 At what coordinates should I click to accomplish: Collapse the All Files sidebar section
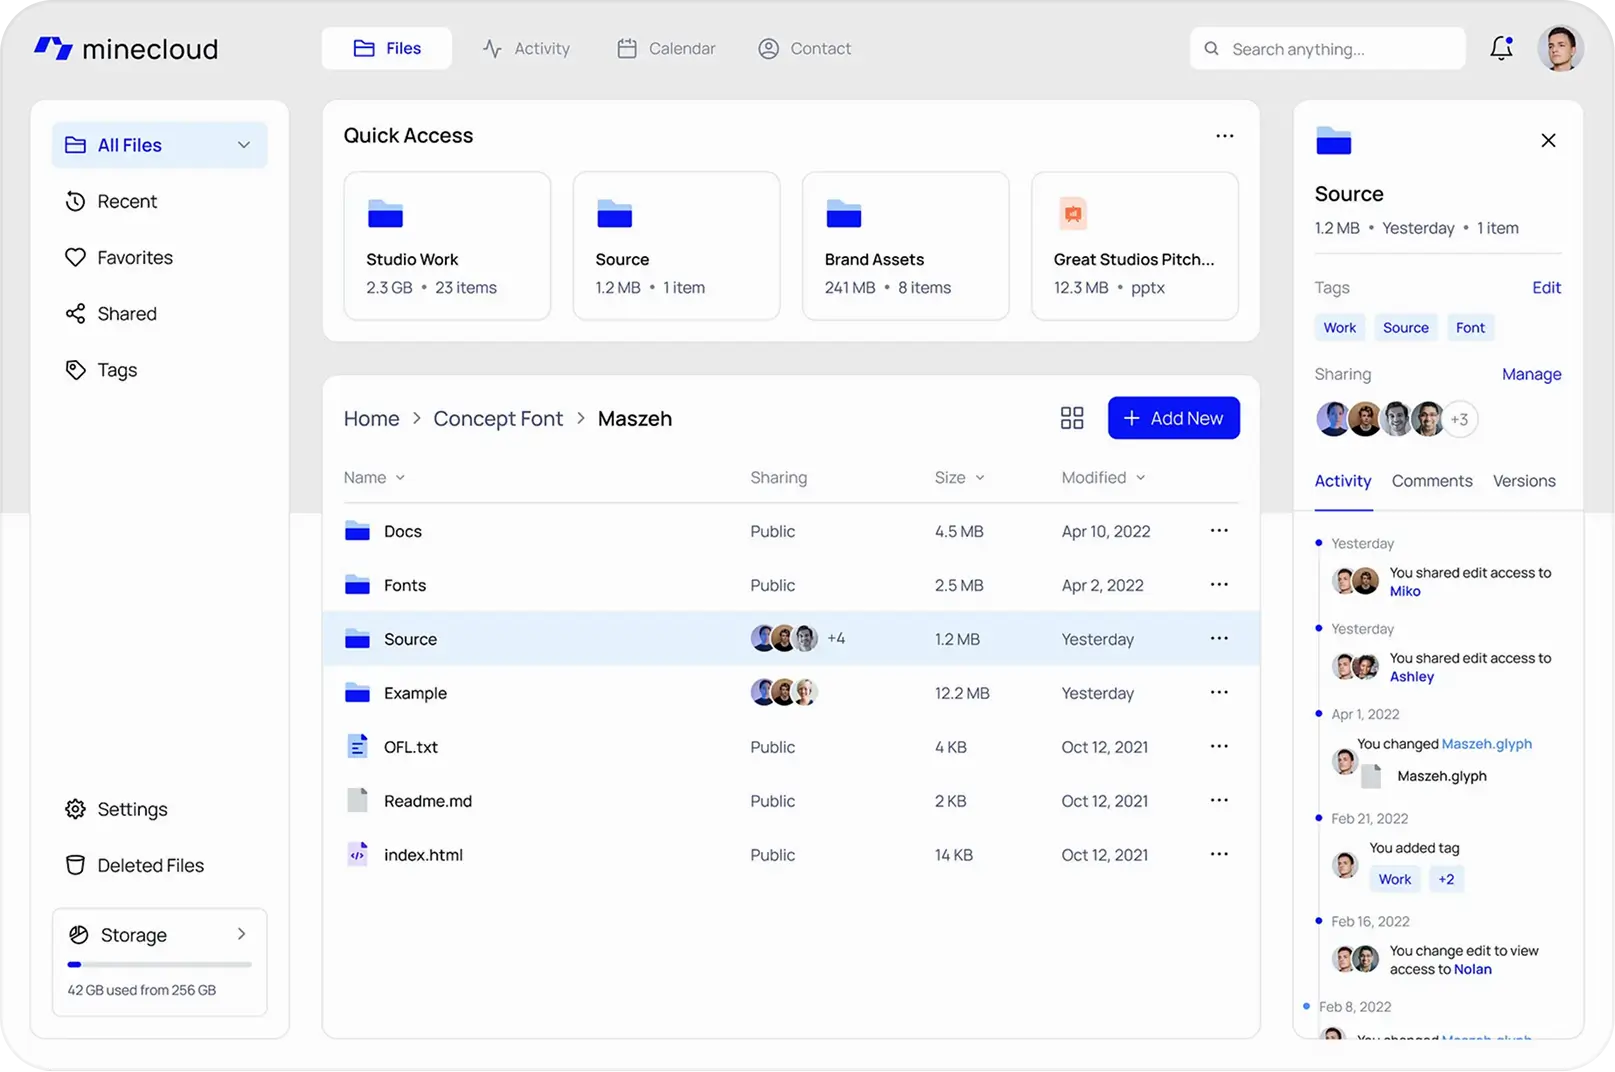tap(243, 145)
